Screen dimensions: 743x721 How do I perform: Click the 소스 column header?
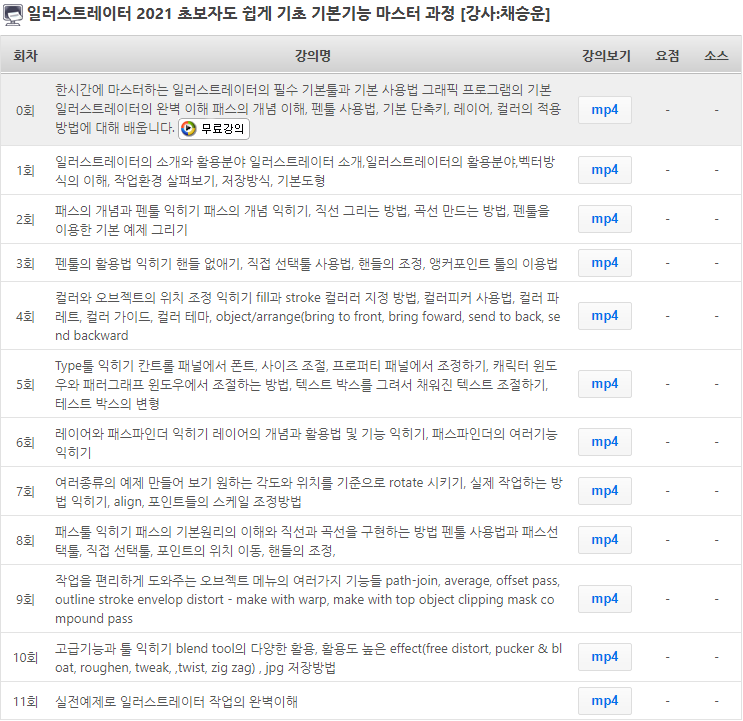[716, 56]
